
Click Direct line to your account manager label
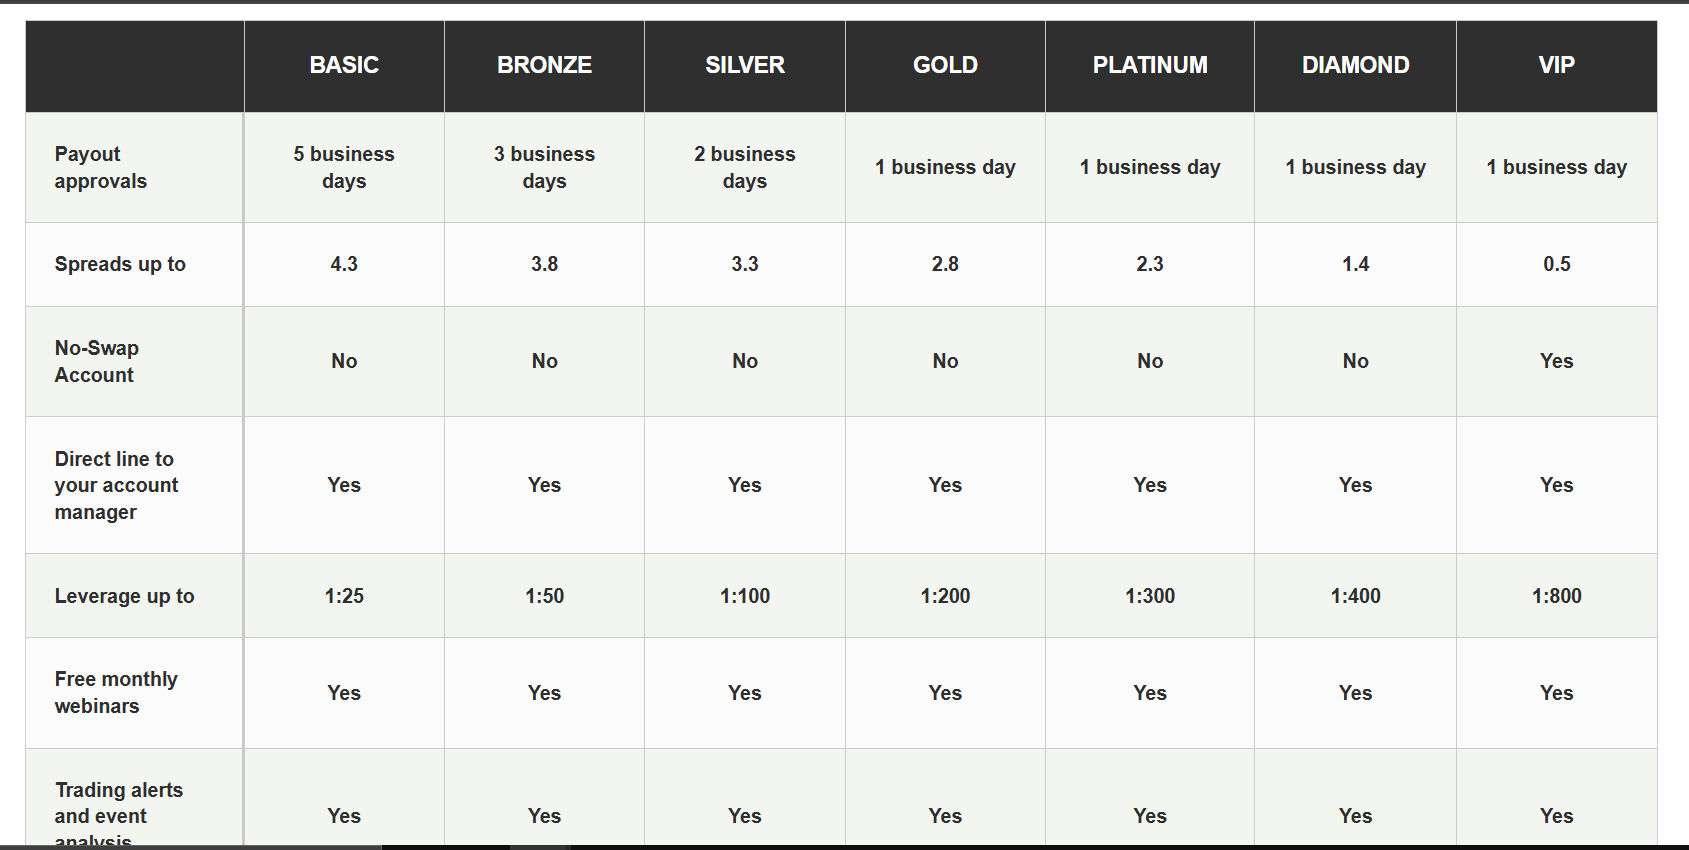[116, 485]
